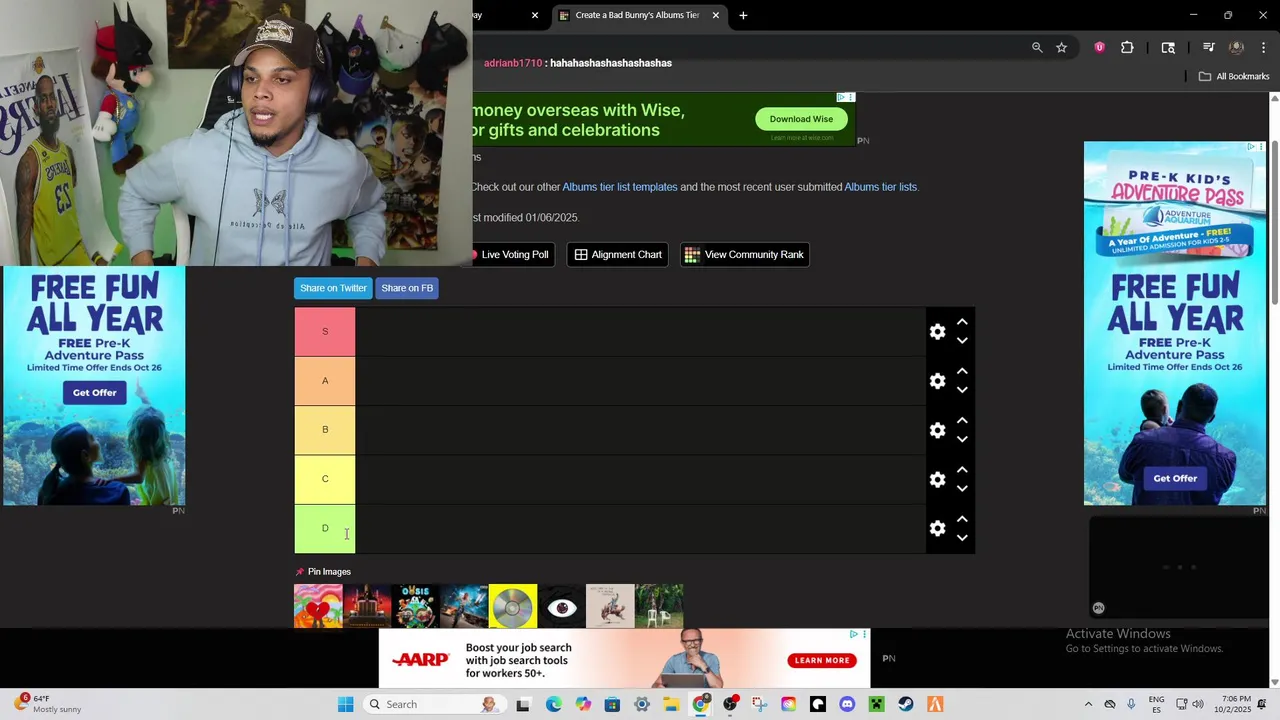Open View Community Rank
The image size is (1280, 720).
coord(744,255)
